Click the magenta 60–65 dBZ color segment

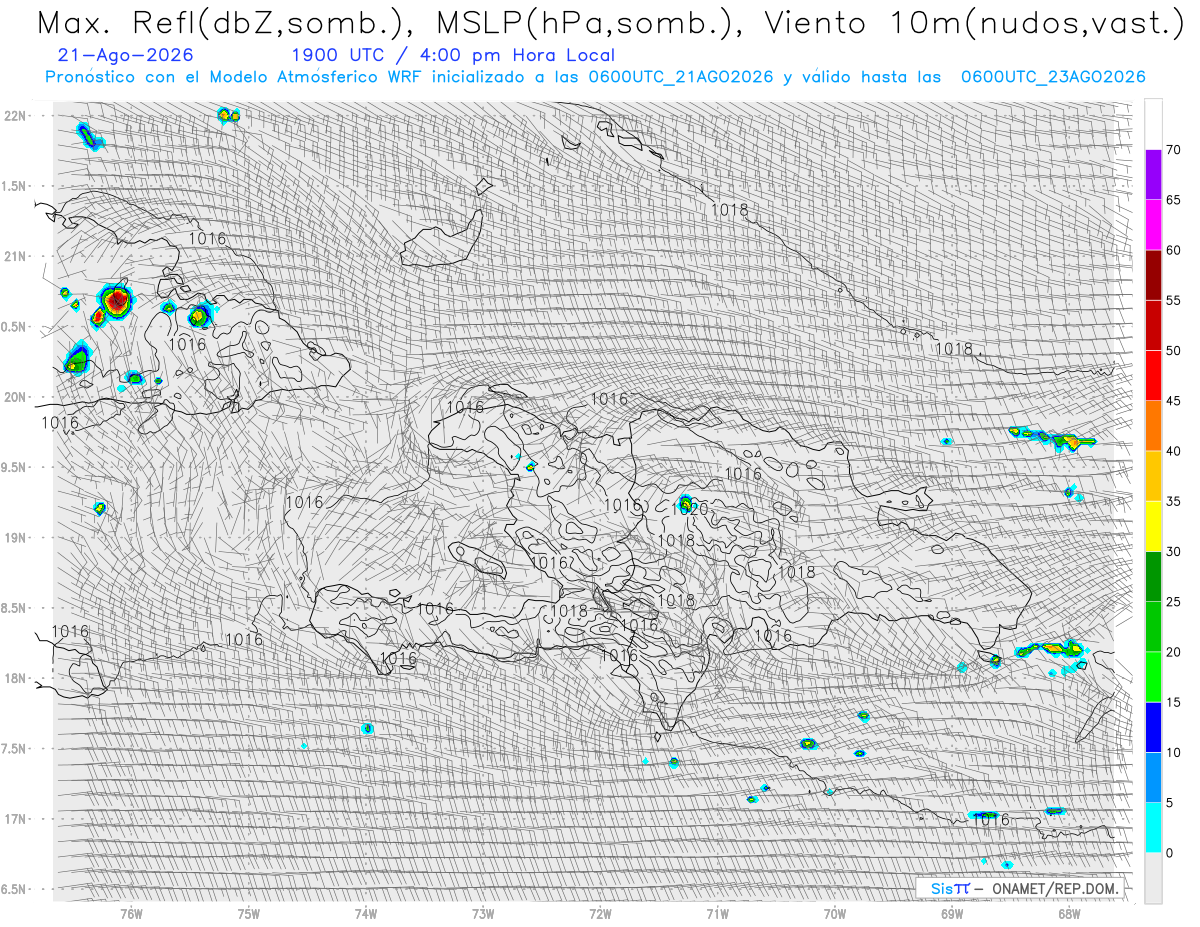1154,225
